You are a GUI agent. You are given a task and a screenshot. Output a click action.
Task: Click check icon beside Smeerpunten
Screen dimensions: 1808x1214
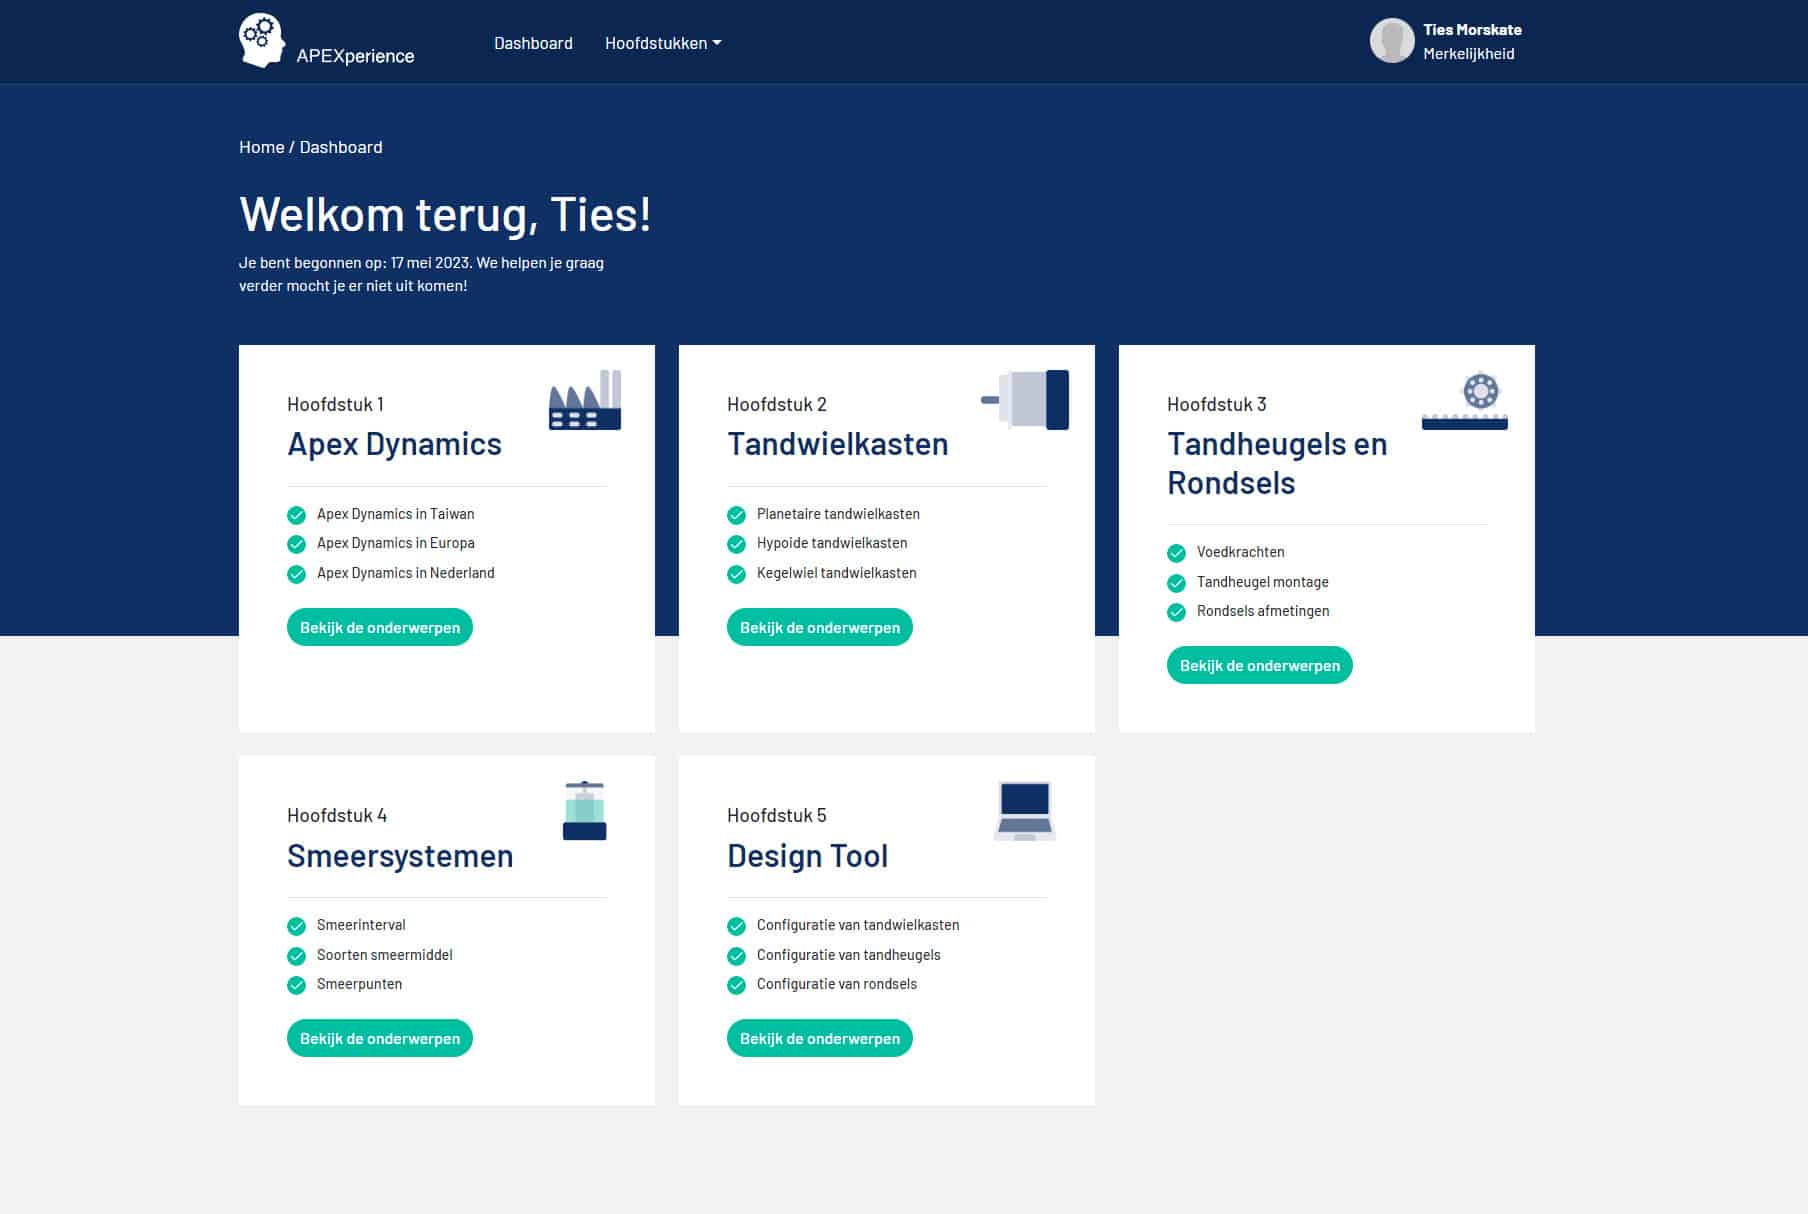(296, 985)
